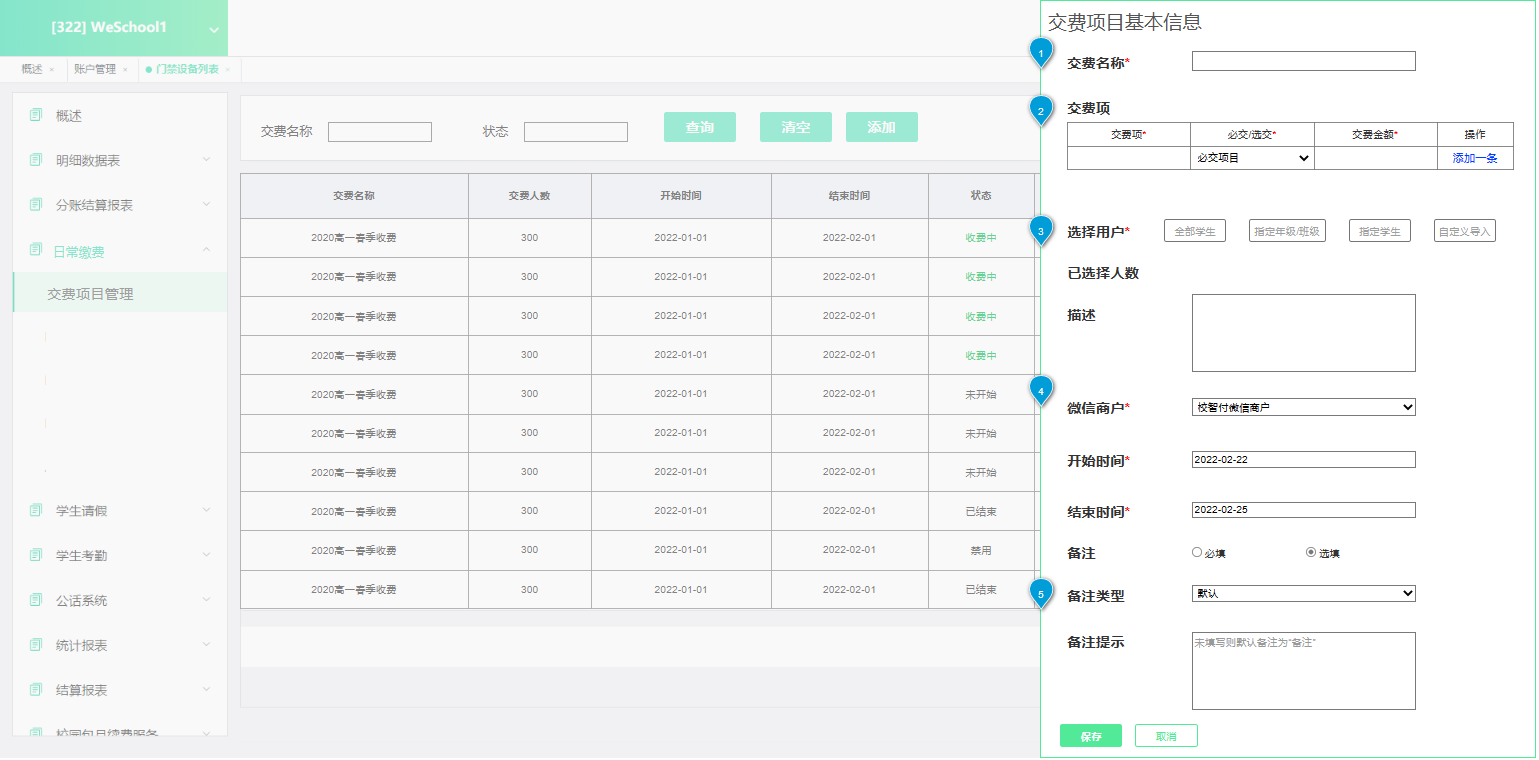Open the 必交项目 dropdown in 交费项 table
1539x760 pixels.
[x=1252, y=158]
